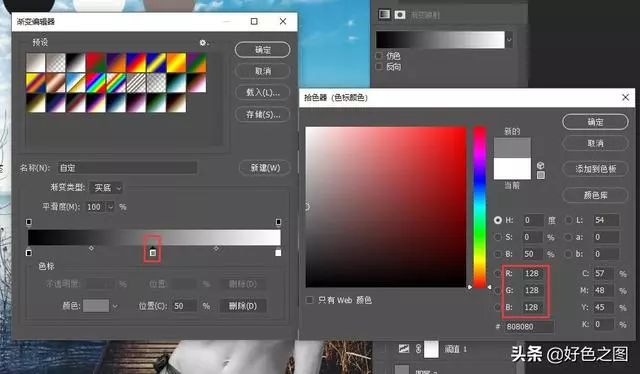Click the 载入(L)... button
This screenshot has height=374, width=640.
tap(262, 92)
